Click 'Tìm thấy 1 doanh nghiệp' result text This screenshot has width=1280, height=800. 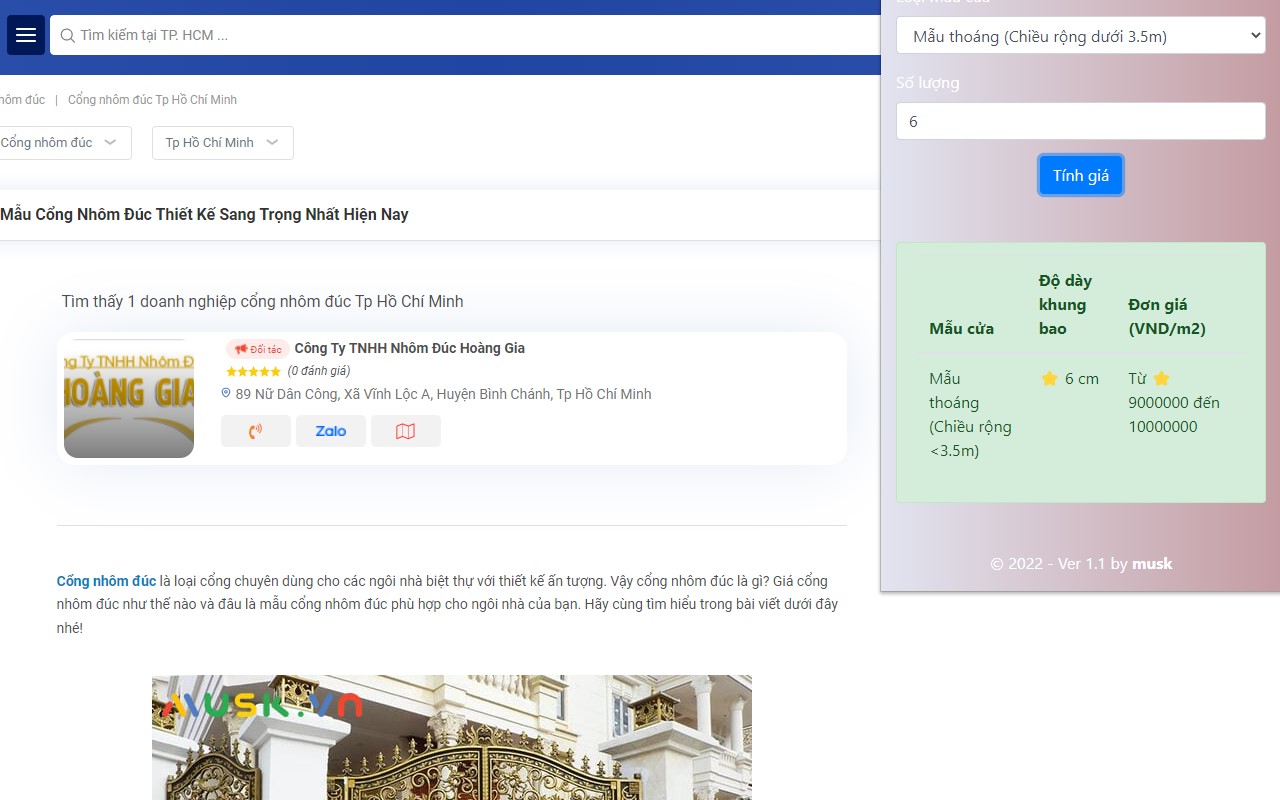[262, 301]
